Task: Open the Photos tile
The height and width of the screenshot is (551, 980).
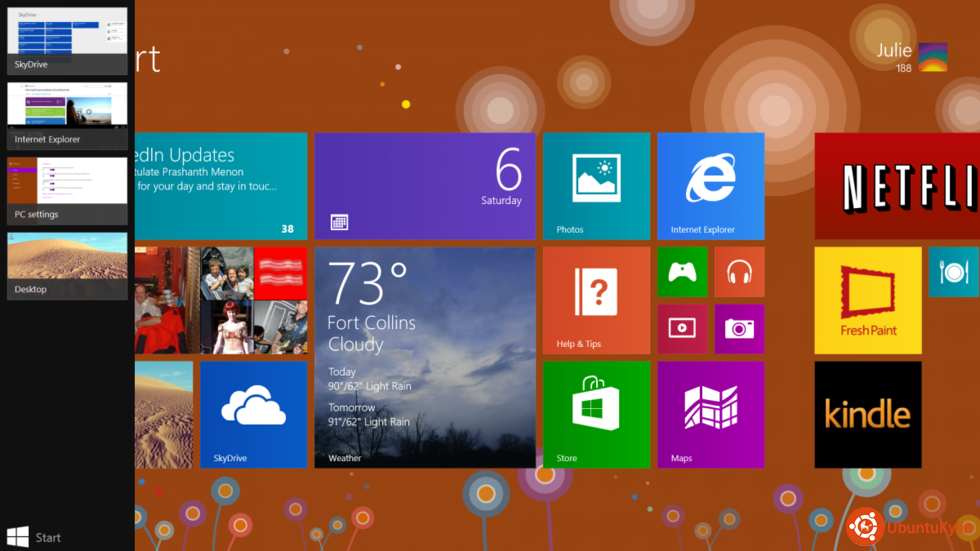Action: click(596, 186)
